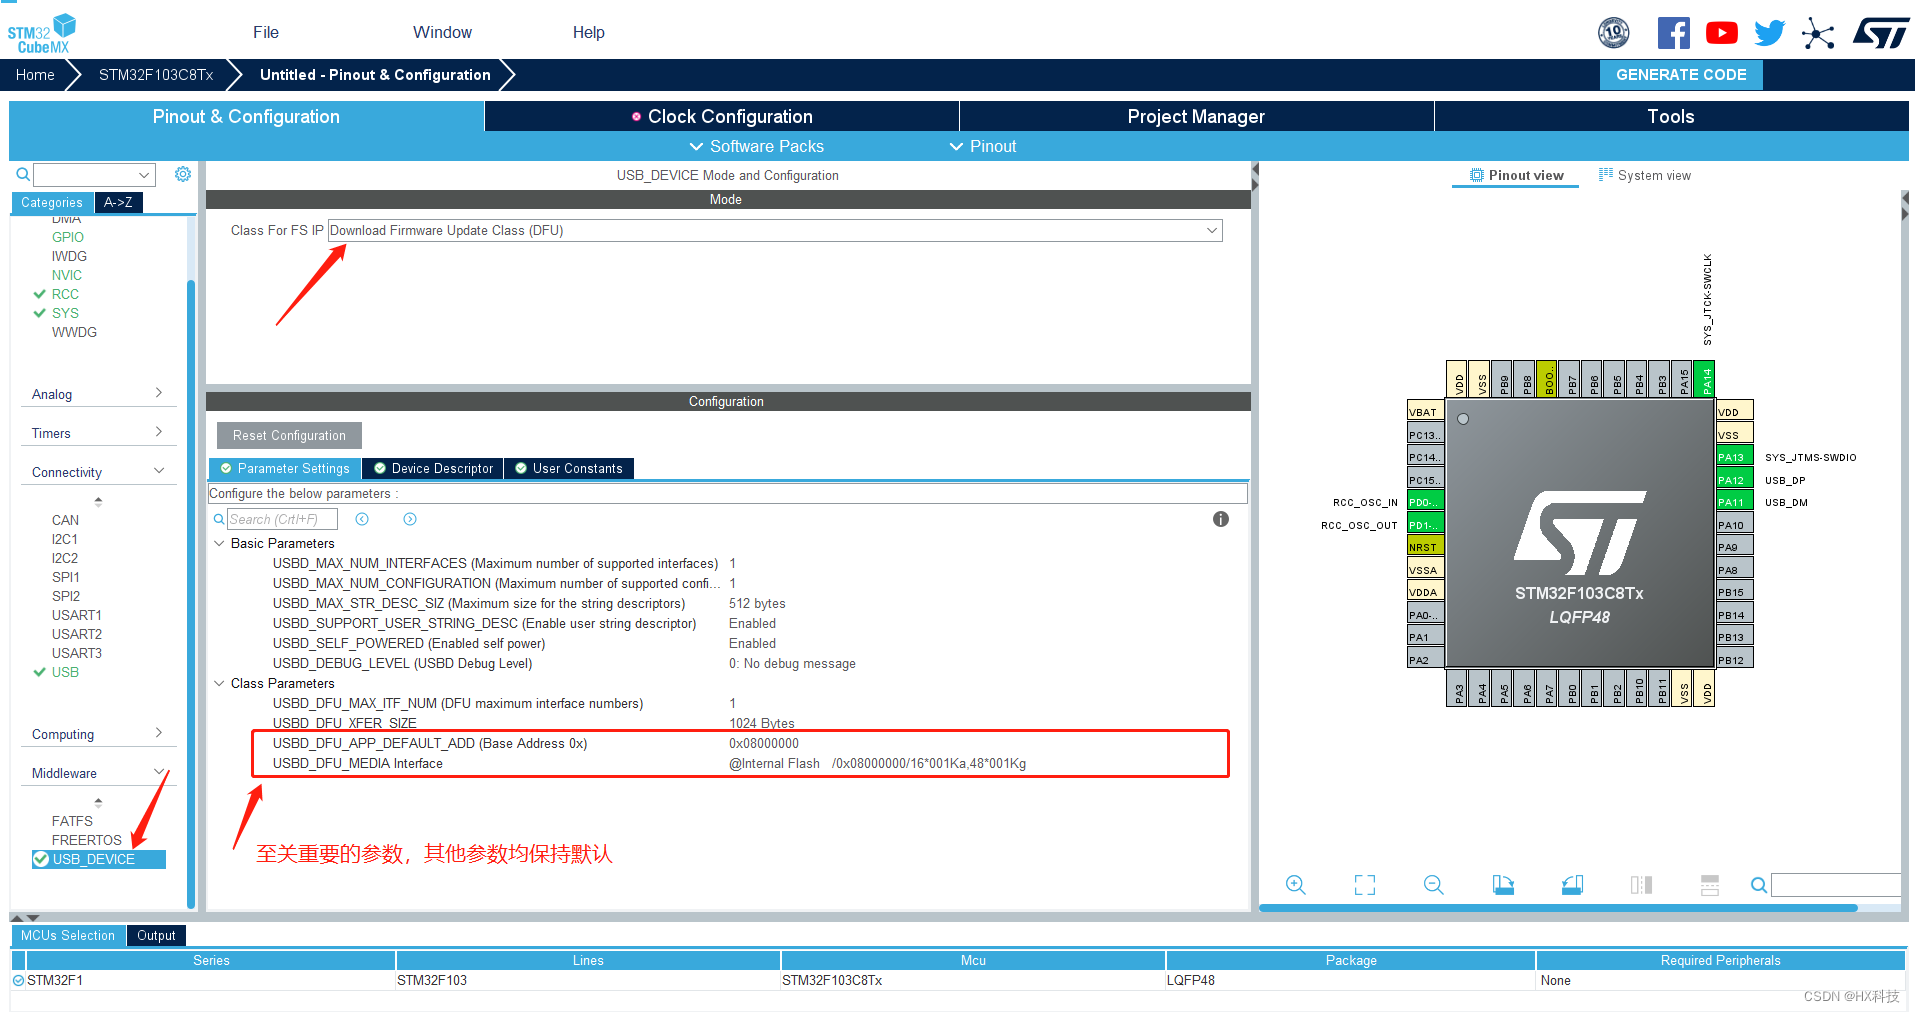Select the PA14 pin on chip top

(1706, 379)
